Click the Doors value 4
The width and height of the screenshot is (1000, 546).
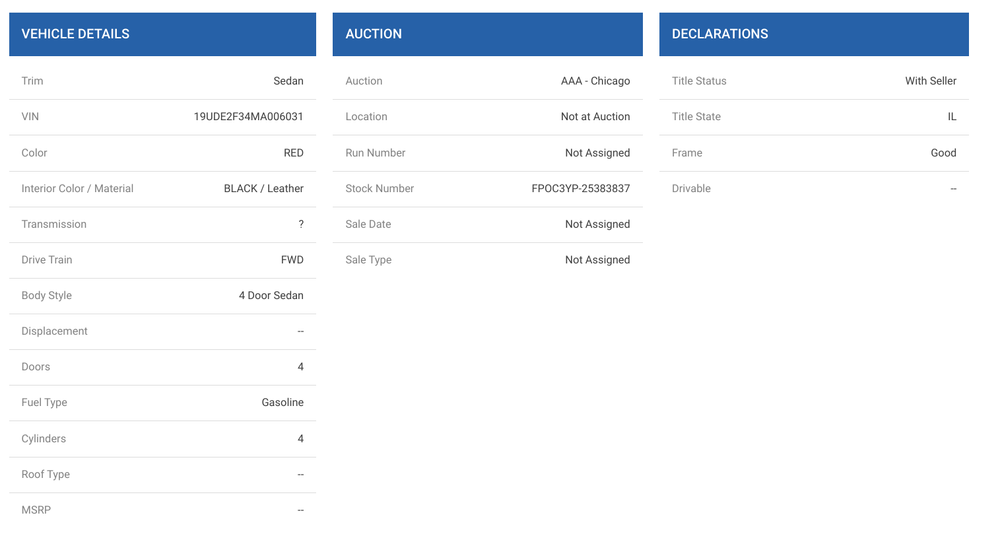coord(300,367)
